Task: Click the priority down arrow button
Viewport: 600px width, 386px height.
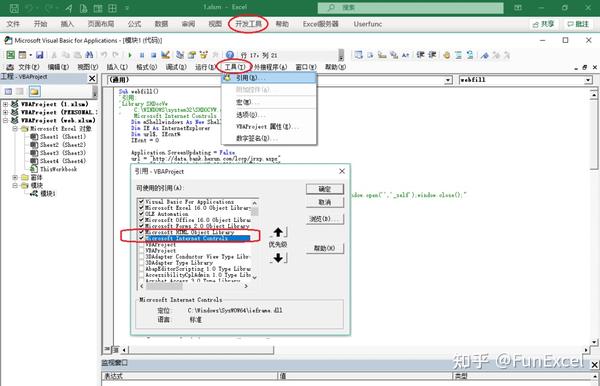Action: click(279, 258)
